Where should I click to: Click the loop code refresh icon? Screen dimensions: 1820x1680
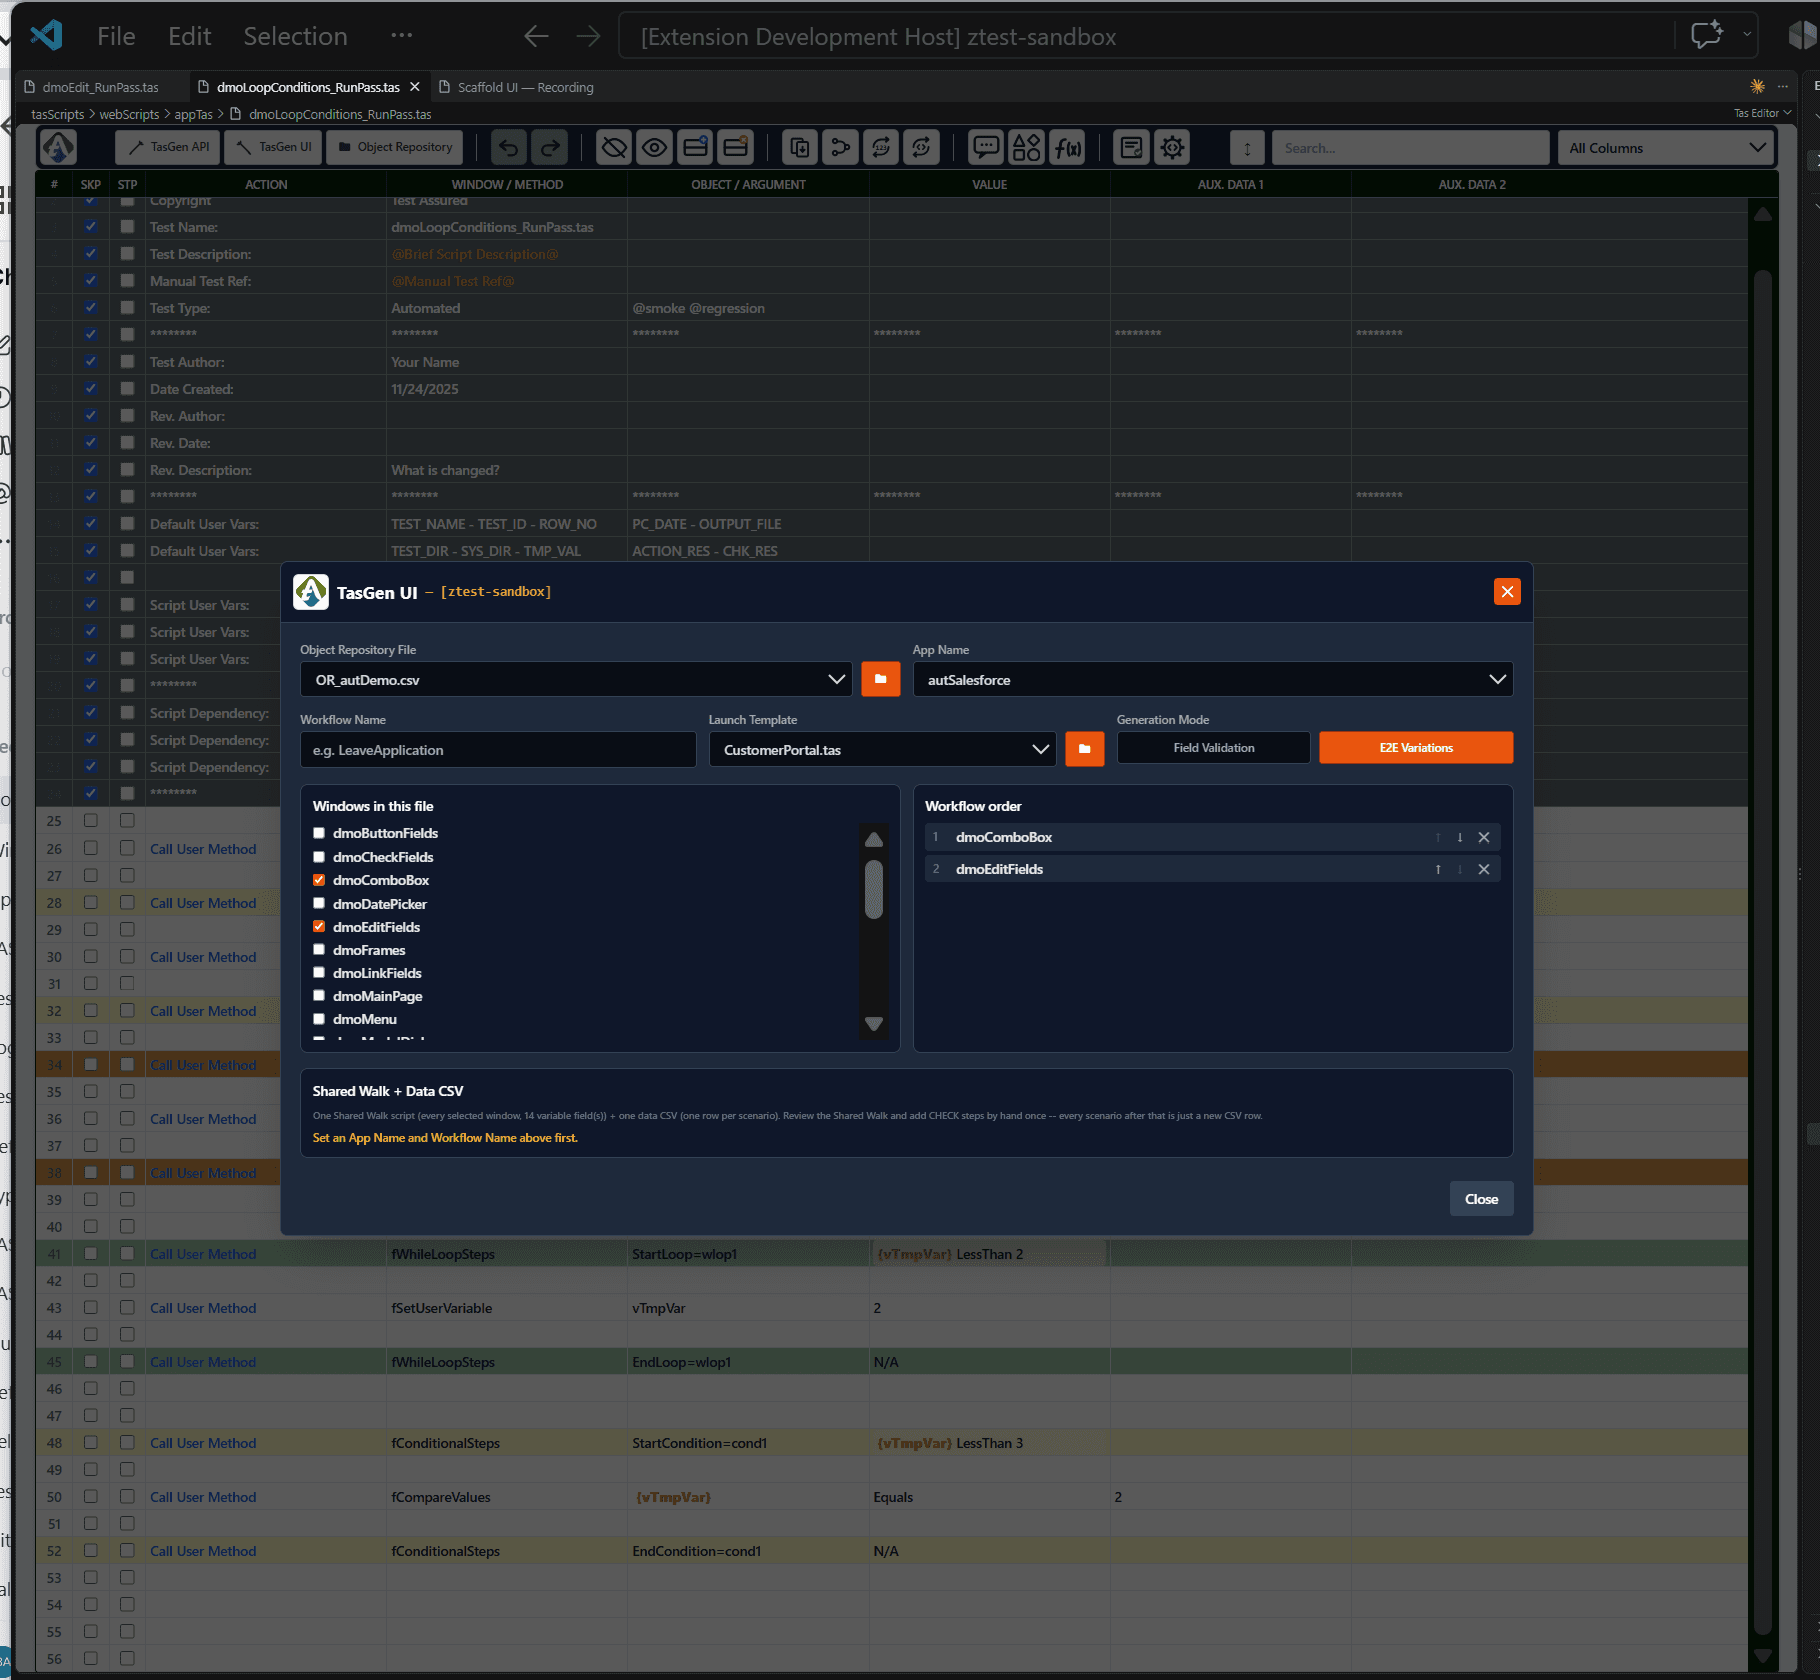pyautogui.click(x=921, y=148)
